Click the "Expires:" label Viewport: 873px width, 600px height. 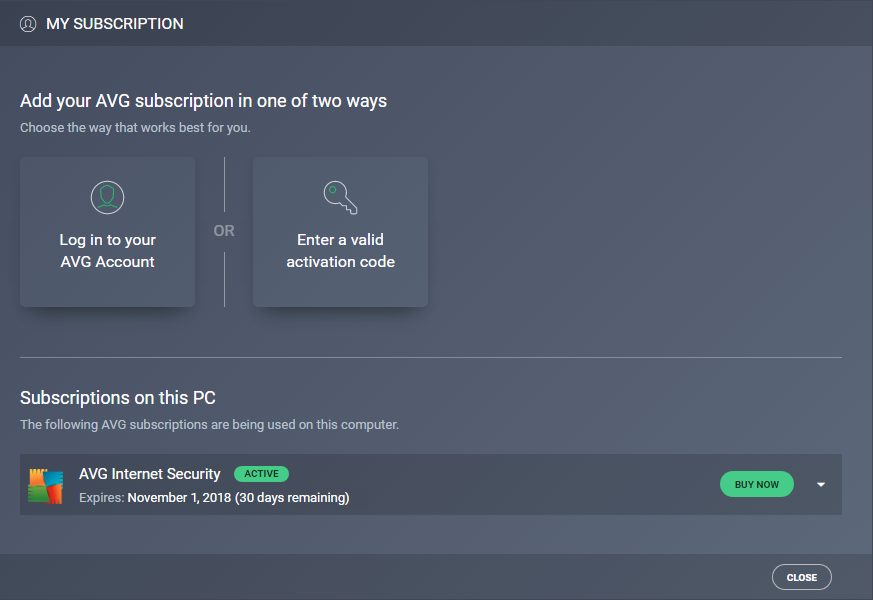[x=102, y=497]
